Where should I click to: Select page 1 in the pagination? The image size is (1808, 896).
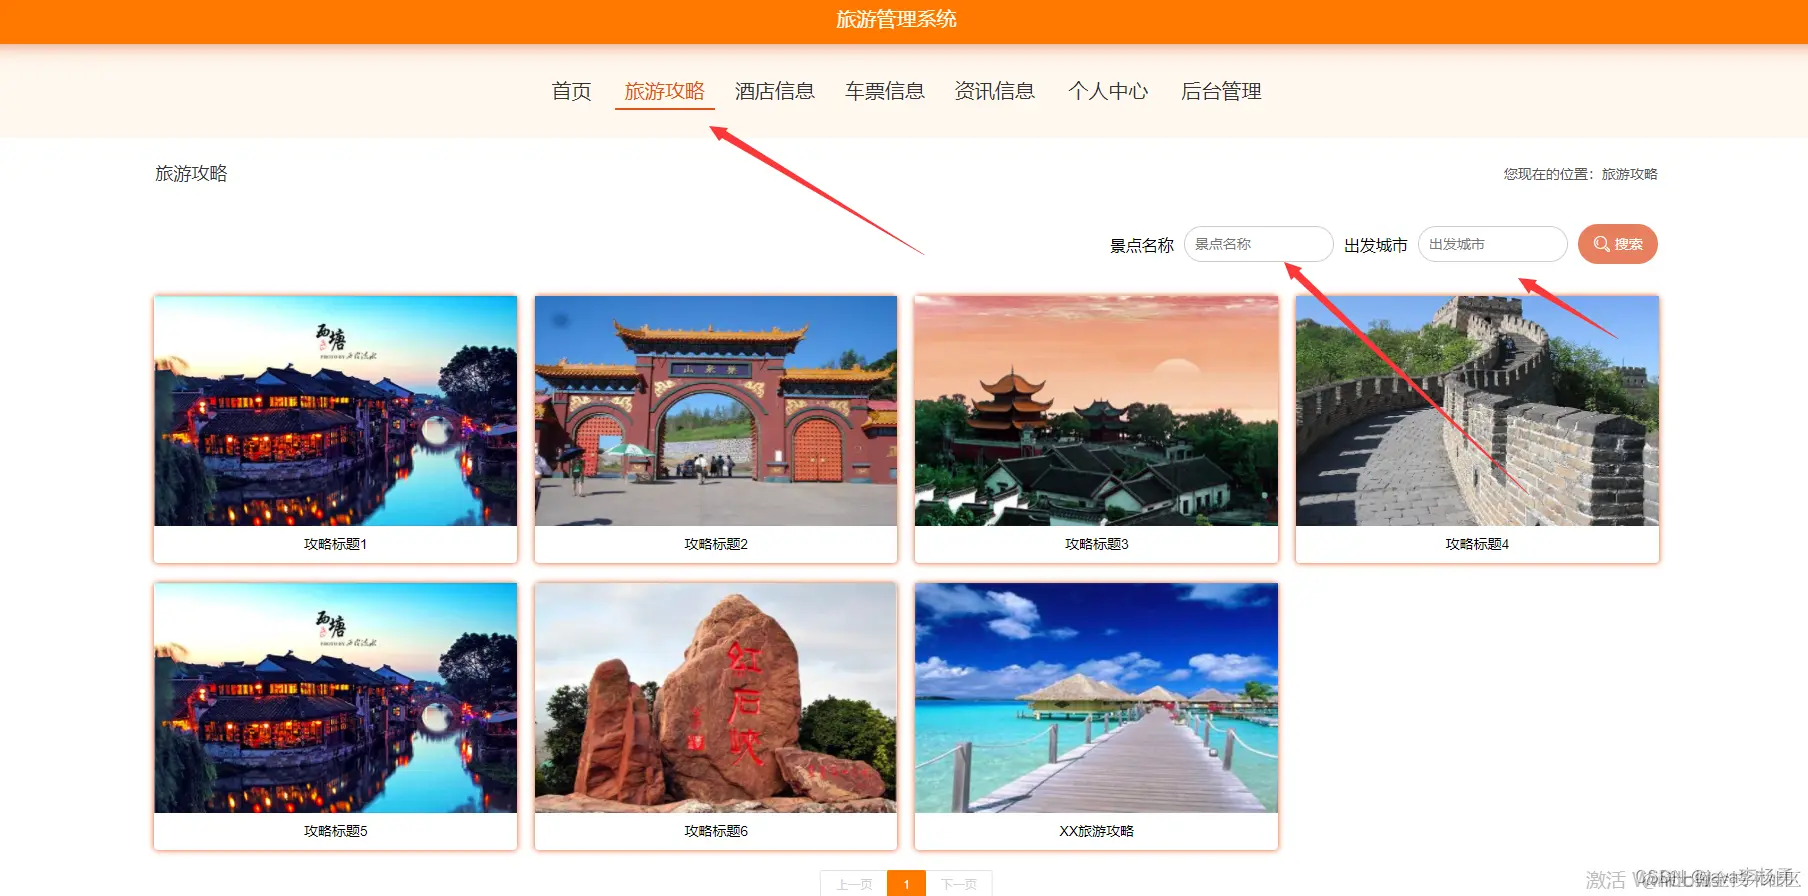tap(906, 884)
